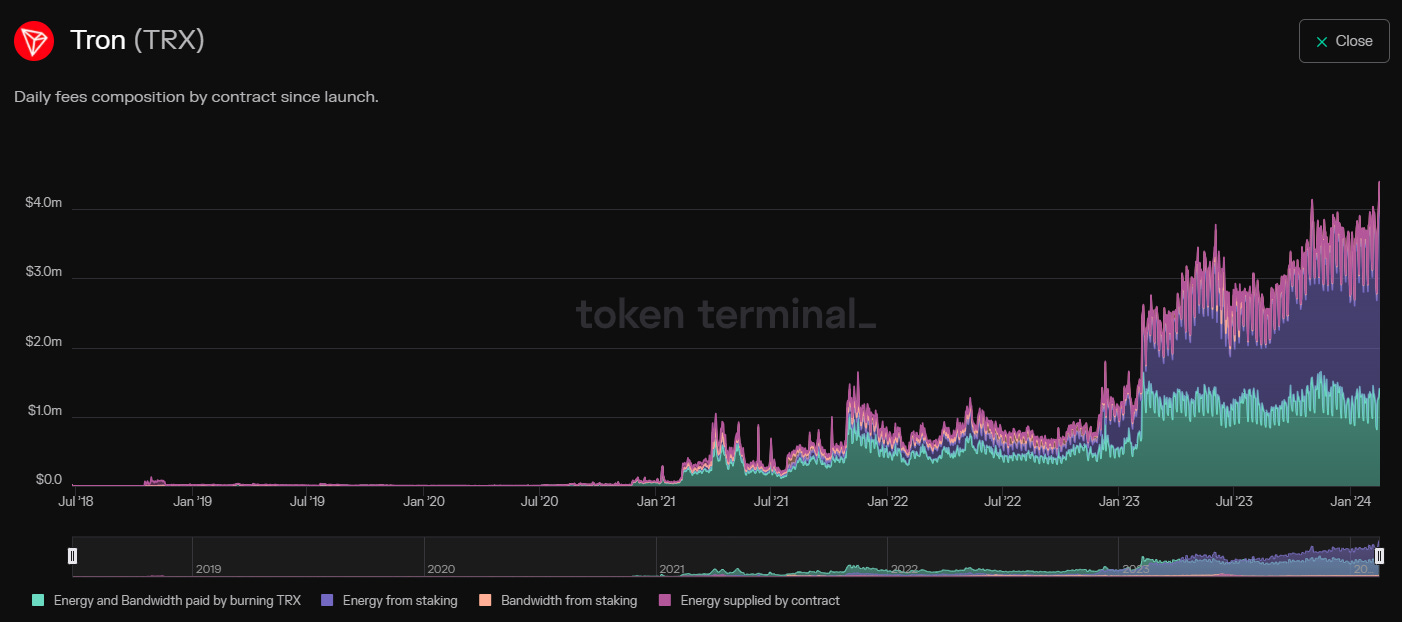Click the Jan '19 x-axis label
This screenshot has height=622, width=1402.
pos(191,501)
